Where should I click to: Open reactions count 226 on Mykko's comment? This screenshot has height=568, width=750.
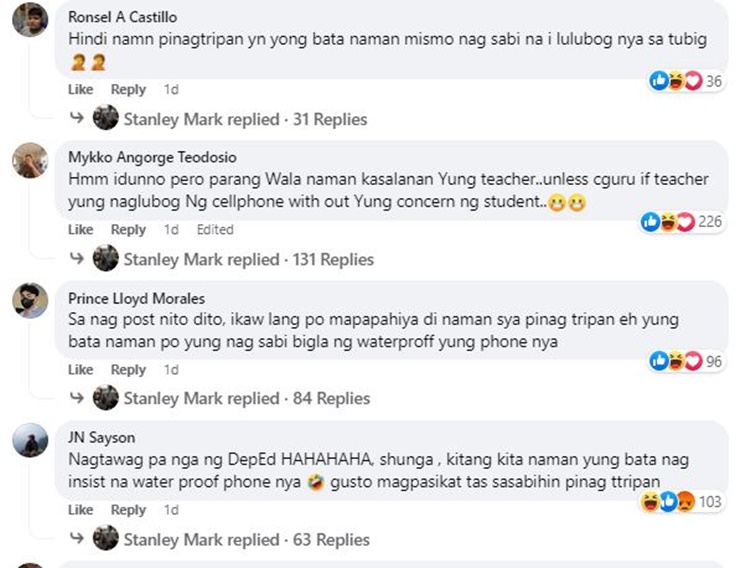click(683, 222)
